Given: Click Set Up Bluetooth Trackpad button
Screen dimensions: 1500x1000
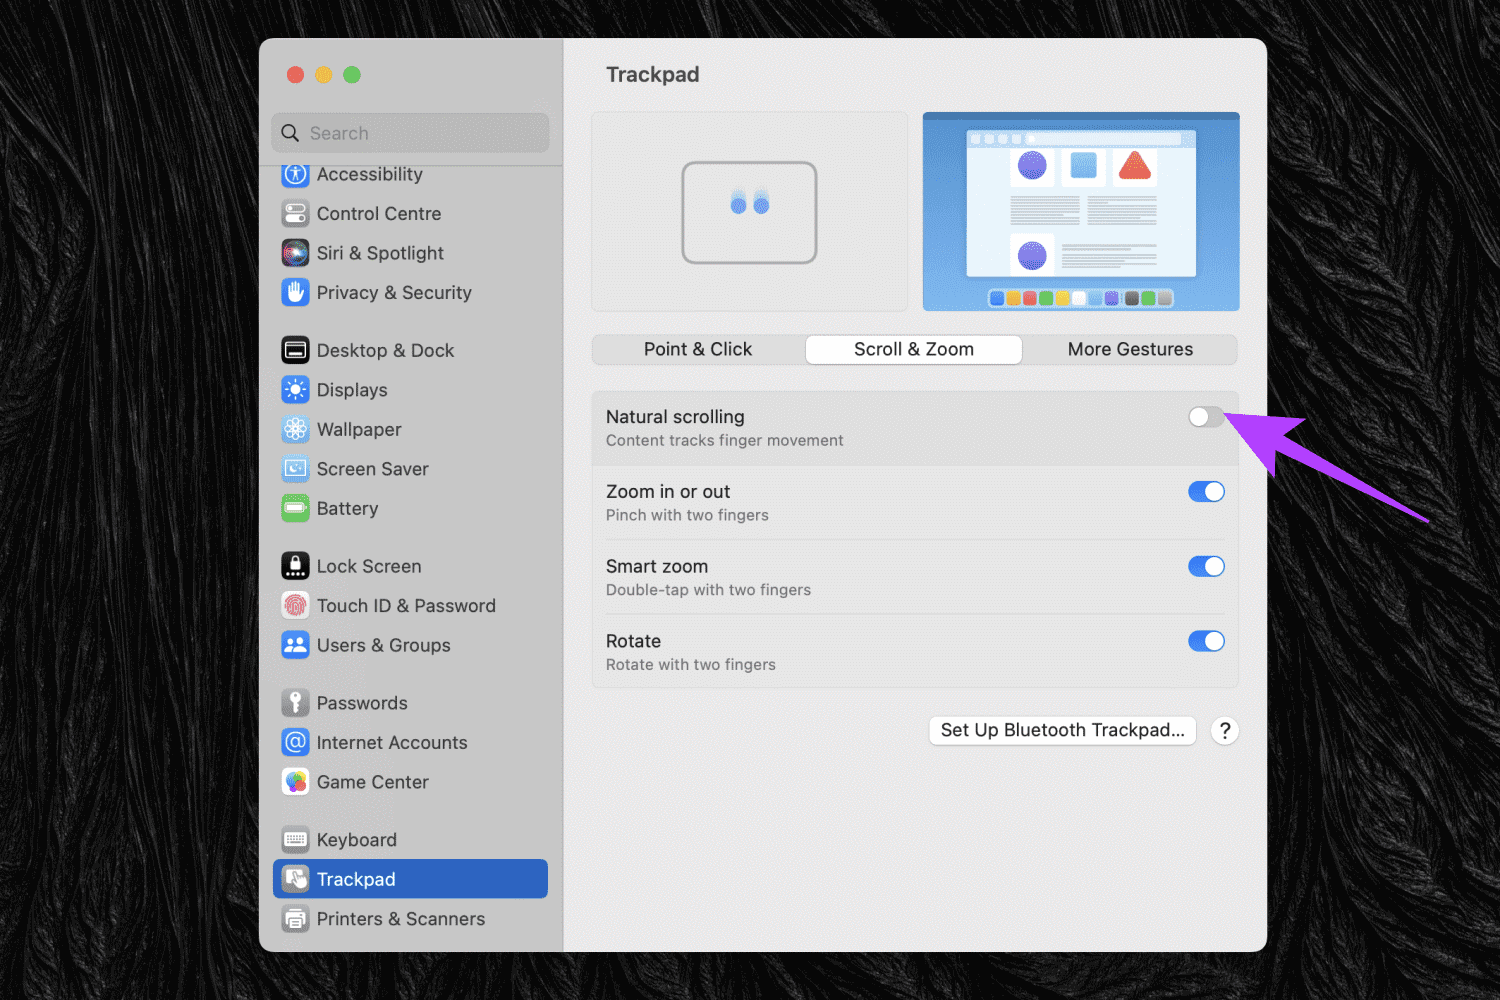Looking at the screenshot, I should pos(1062,731).
